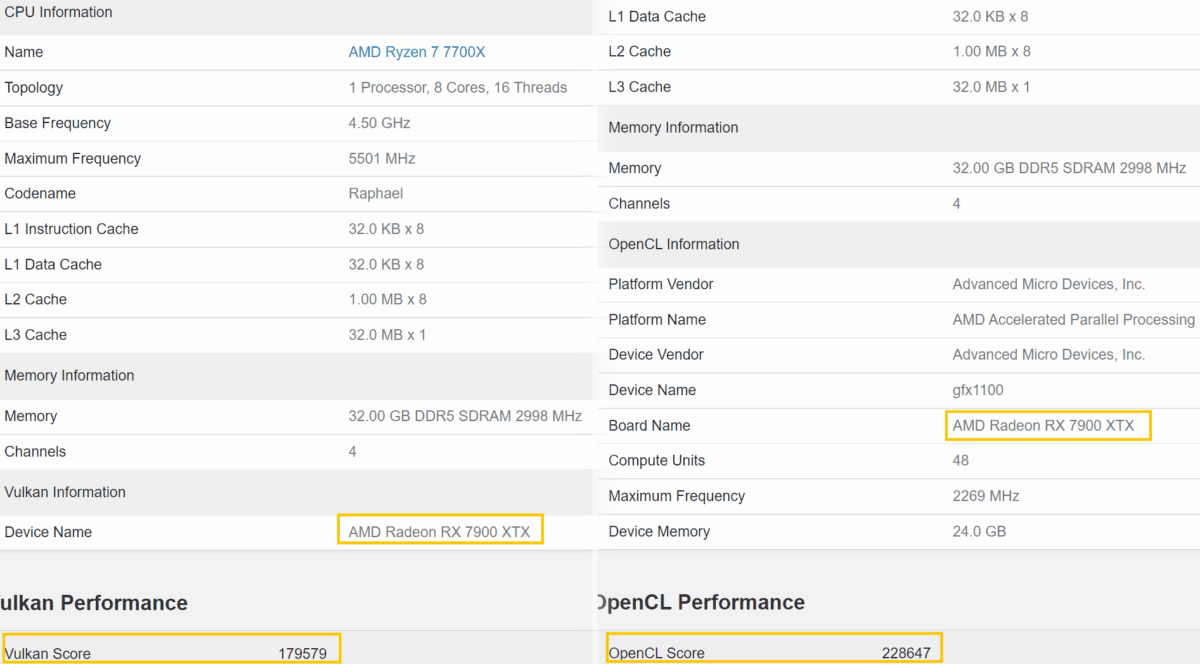The width and height of the screenshot is (1200, 664).
Task: Click the gfx1100 device name value
Action: pos(977,390)
